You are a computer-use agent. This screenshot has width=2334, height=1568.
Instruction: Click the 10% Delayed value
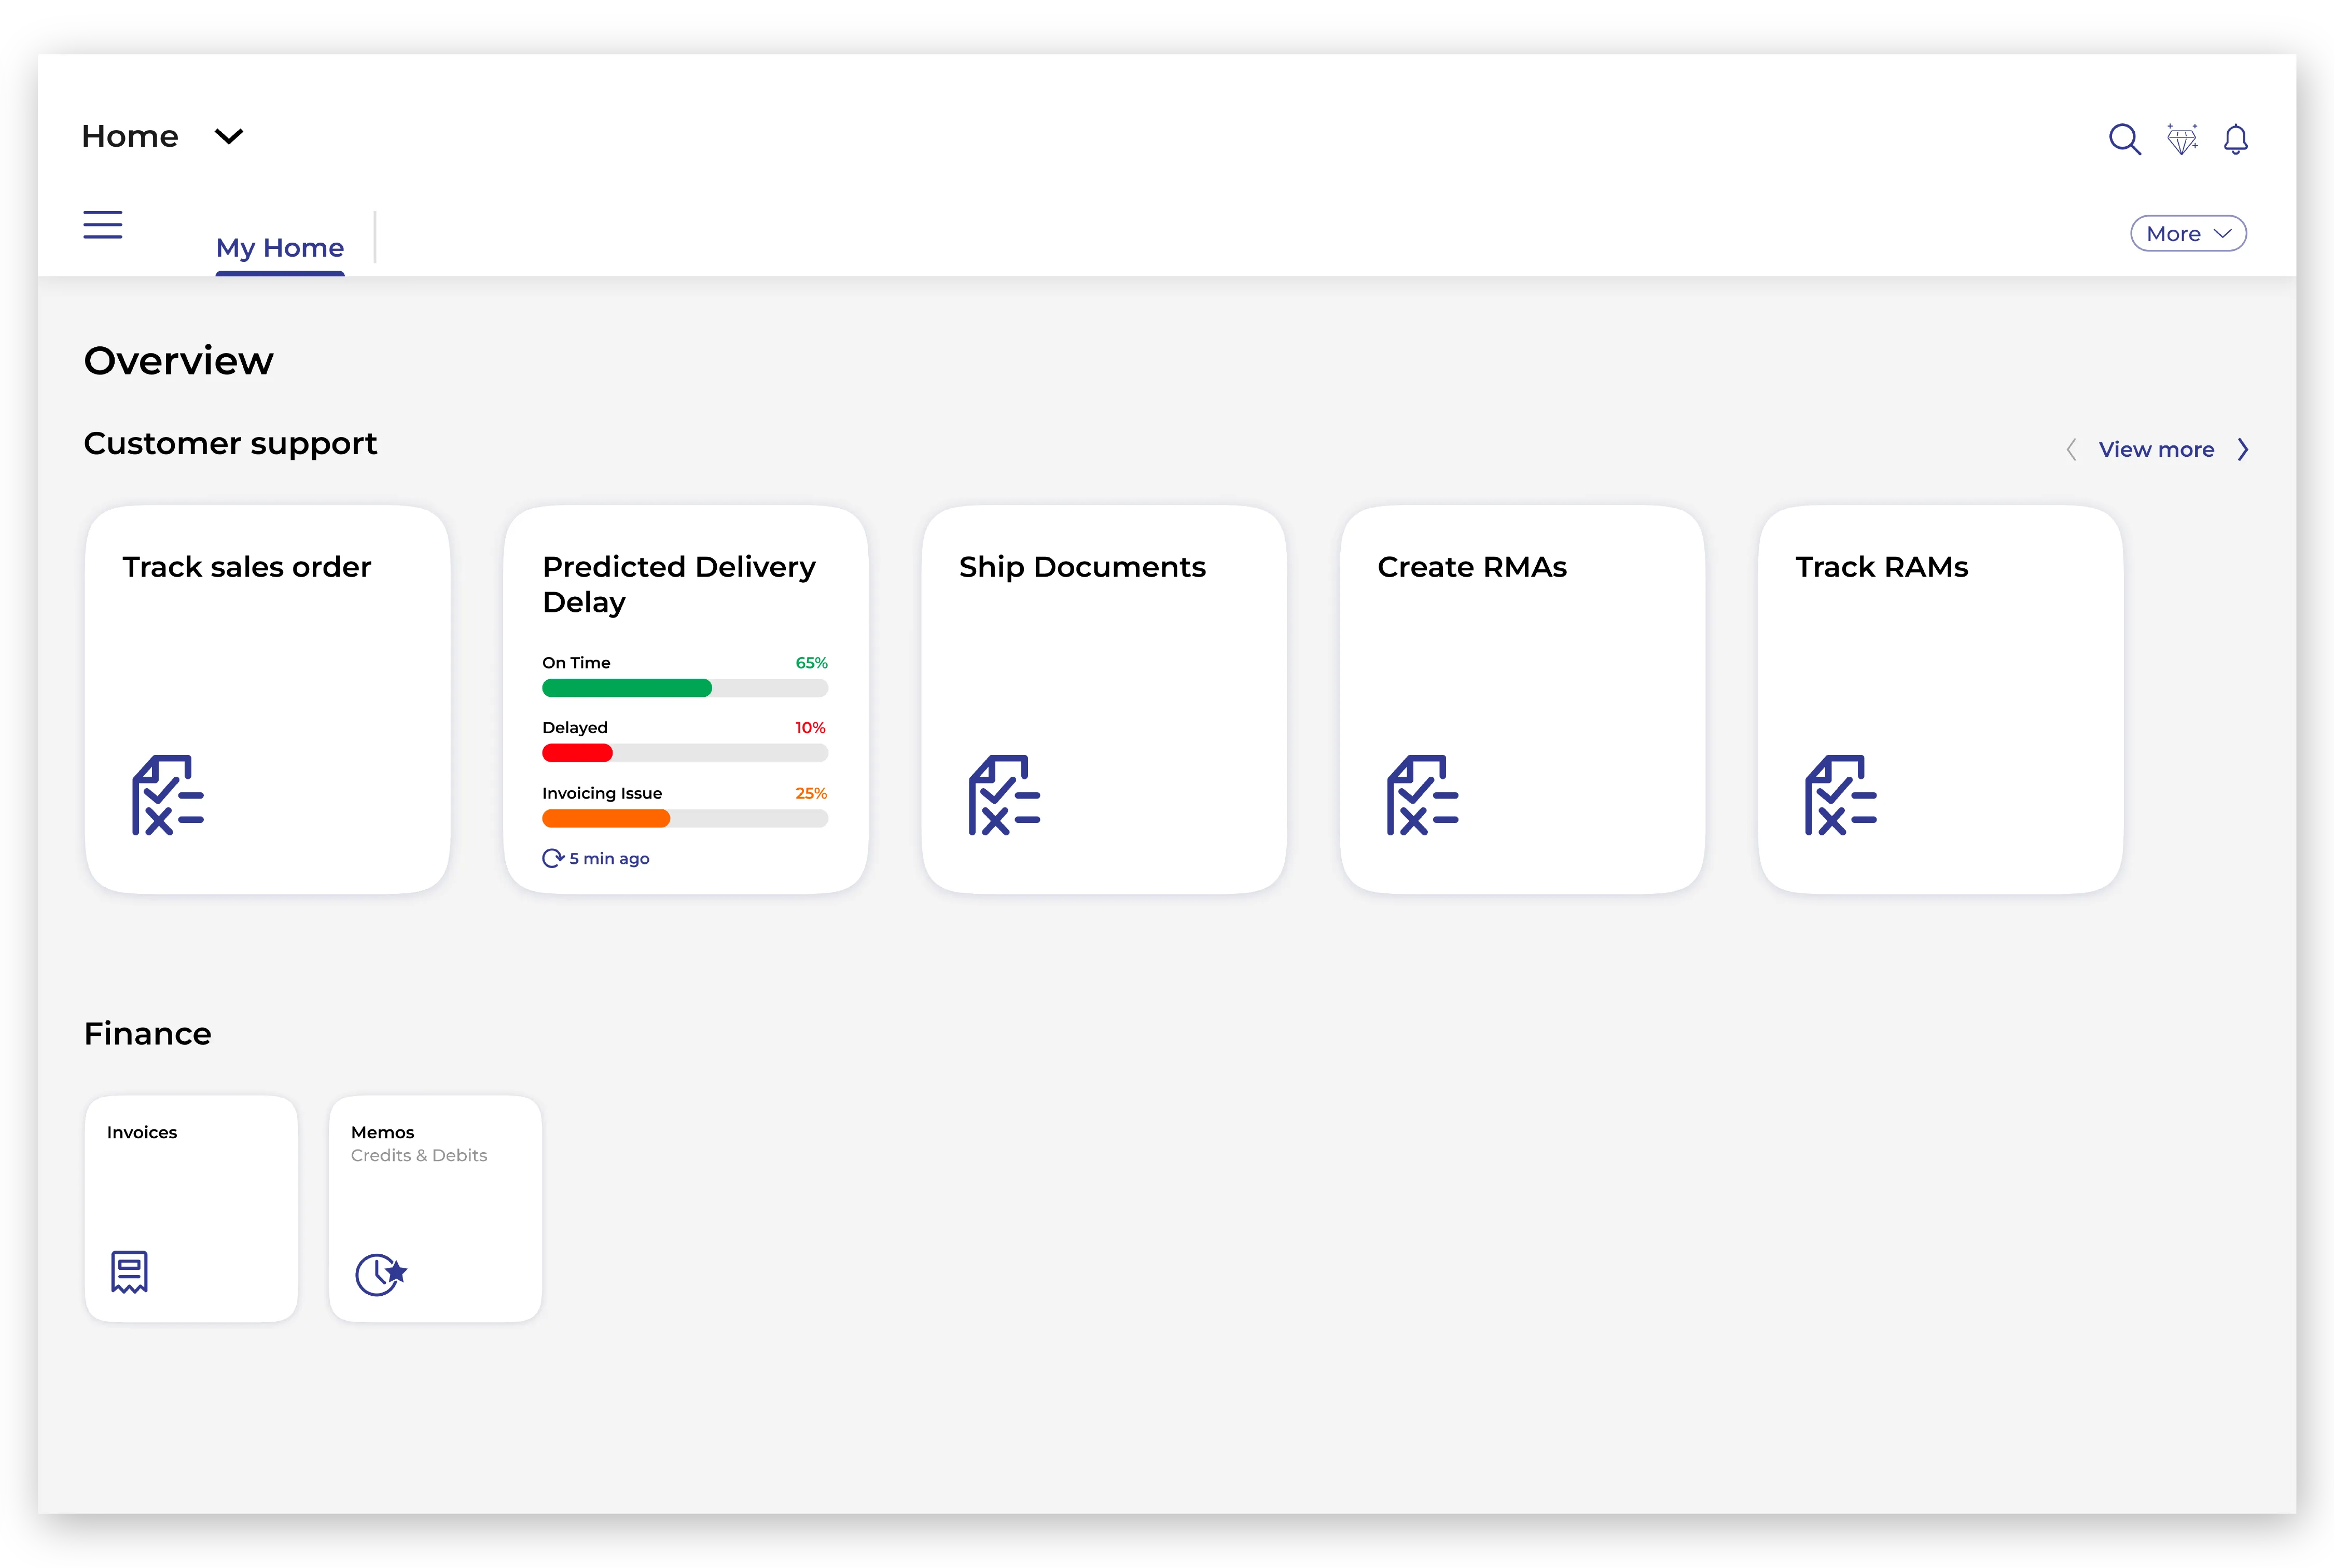[x=810, y=728]
